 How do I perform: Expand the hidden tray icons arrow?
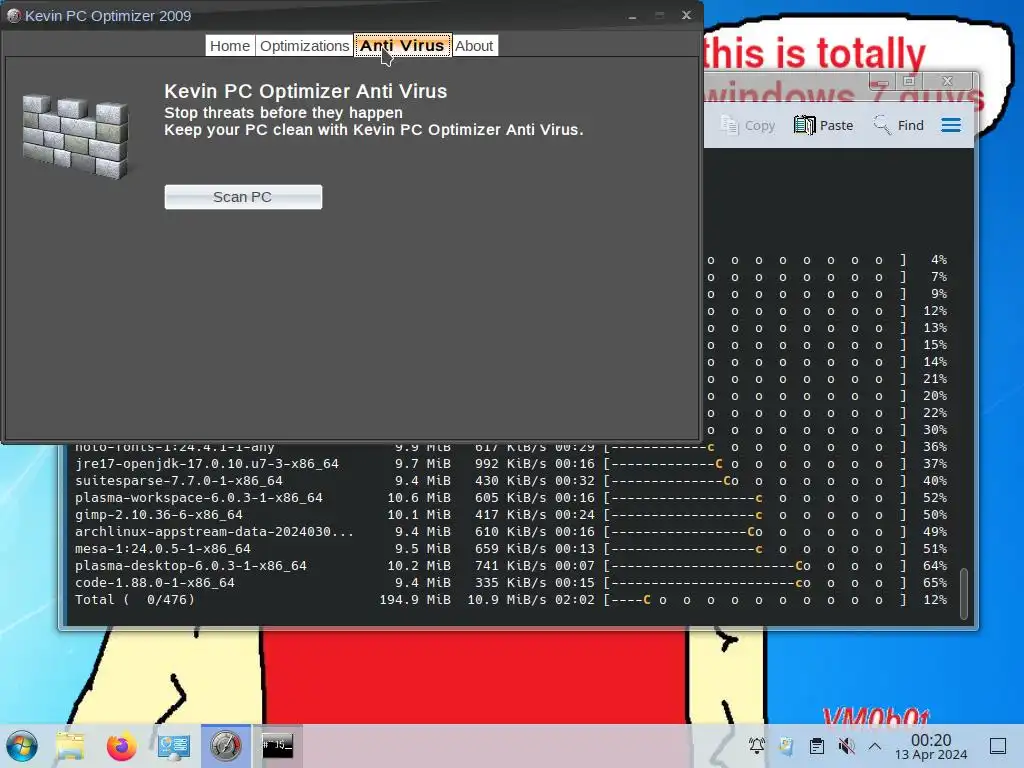tap(875, 746)
